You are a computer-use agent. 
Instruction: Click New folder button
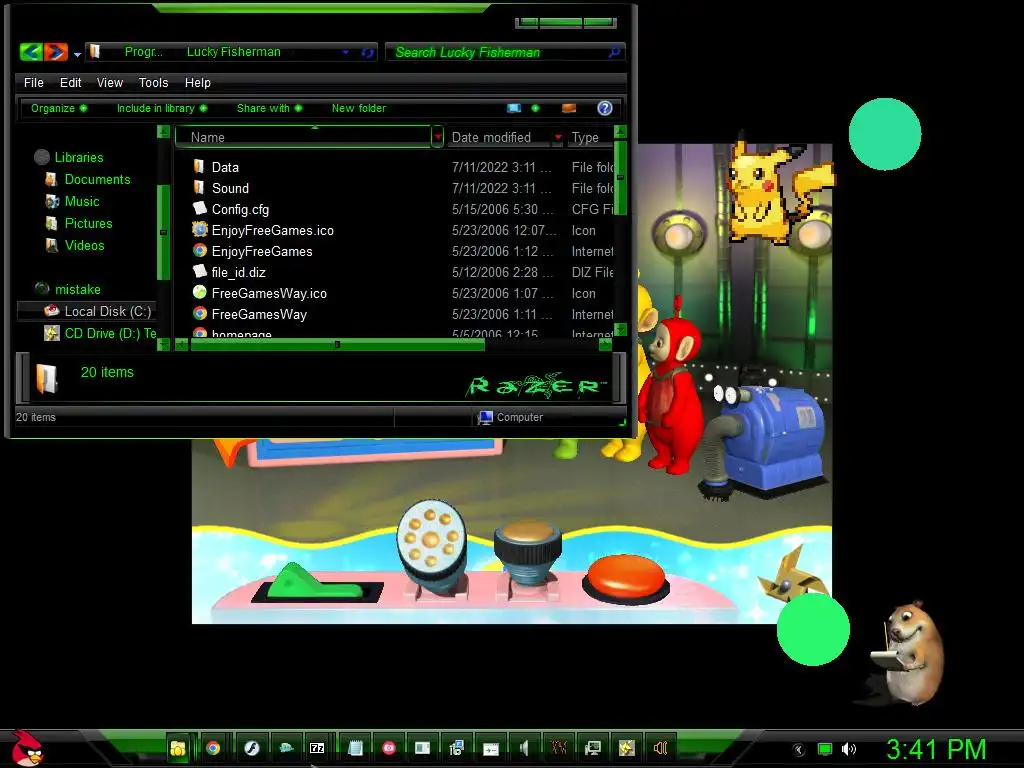pos(359,108)
